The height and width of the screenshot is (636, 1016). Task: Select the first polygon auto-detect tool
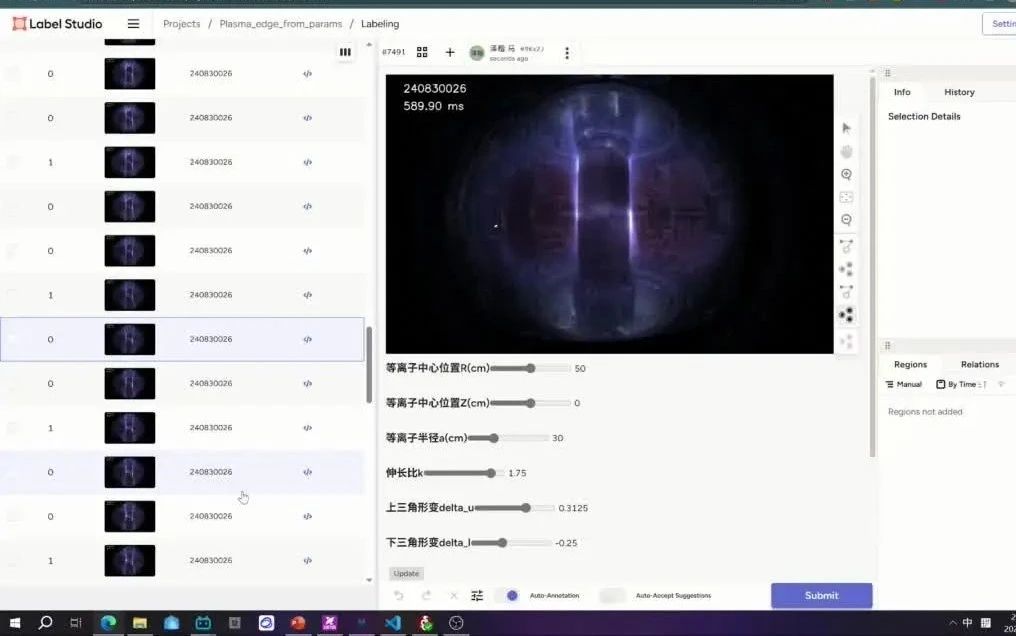846,246
